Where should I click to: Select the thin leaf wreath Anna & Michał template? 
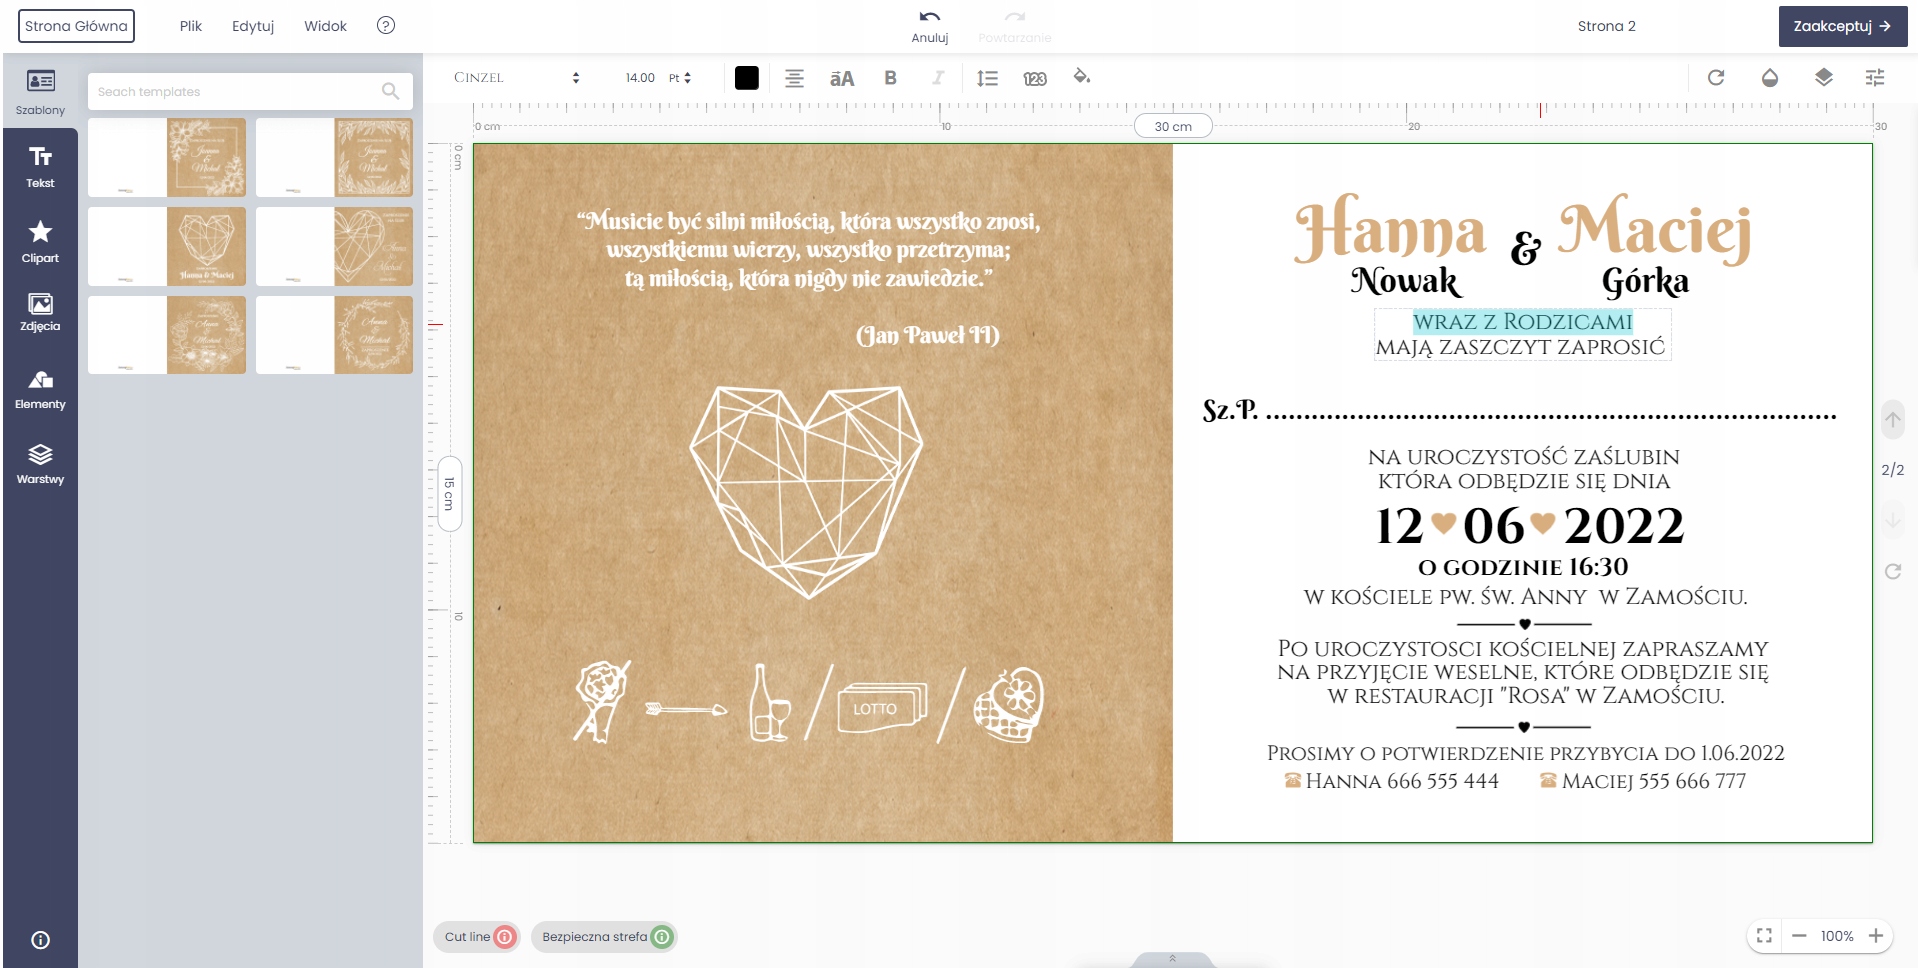(334, 335)
